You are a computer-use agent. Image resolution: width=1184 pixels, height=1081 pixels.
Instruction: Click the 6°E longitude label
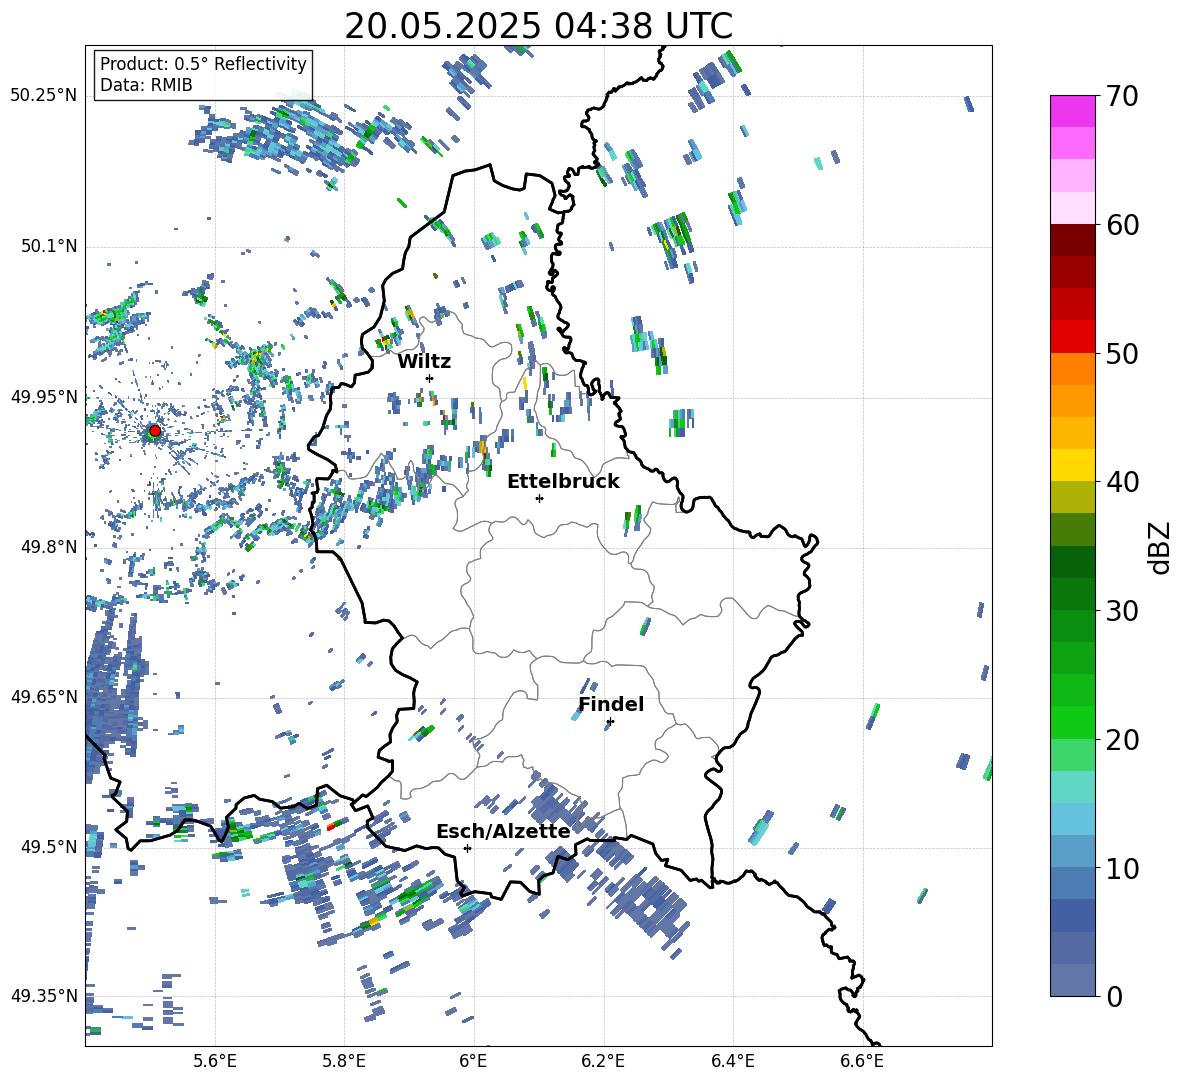pyautogui.click(x=473, y=1061)
